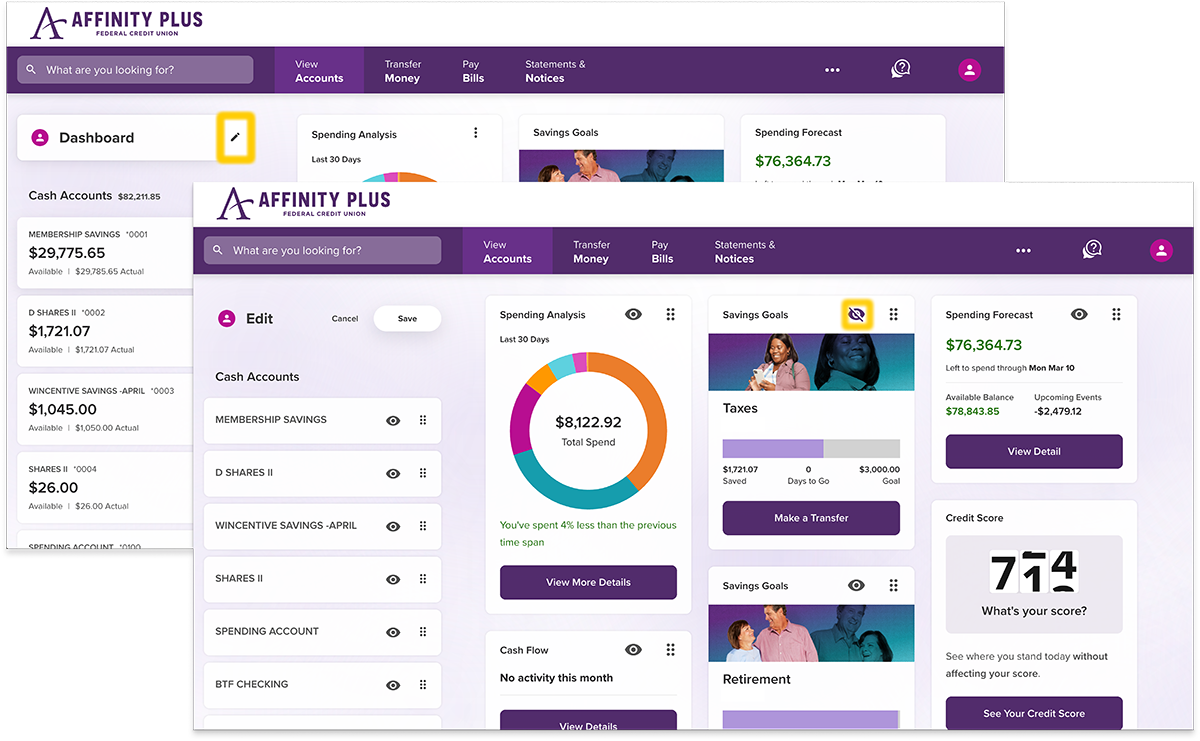Open the help chat bubble icon
Viewport: 1200px width, 741px height.
tap(1092, 250)
